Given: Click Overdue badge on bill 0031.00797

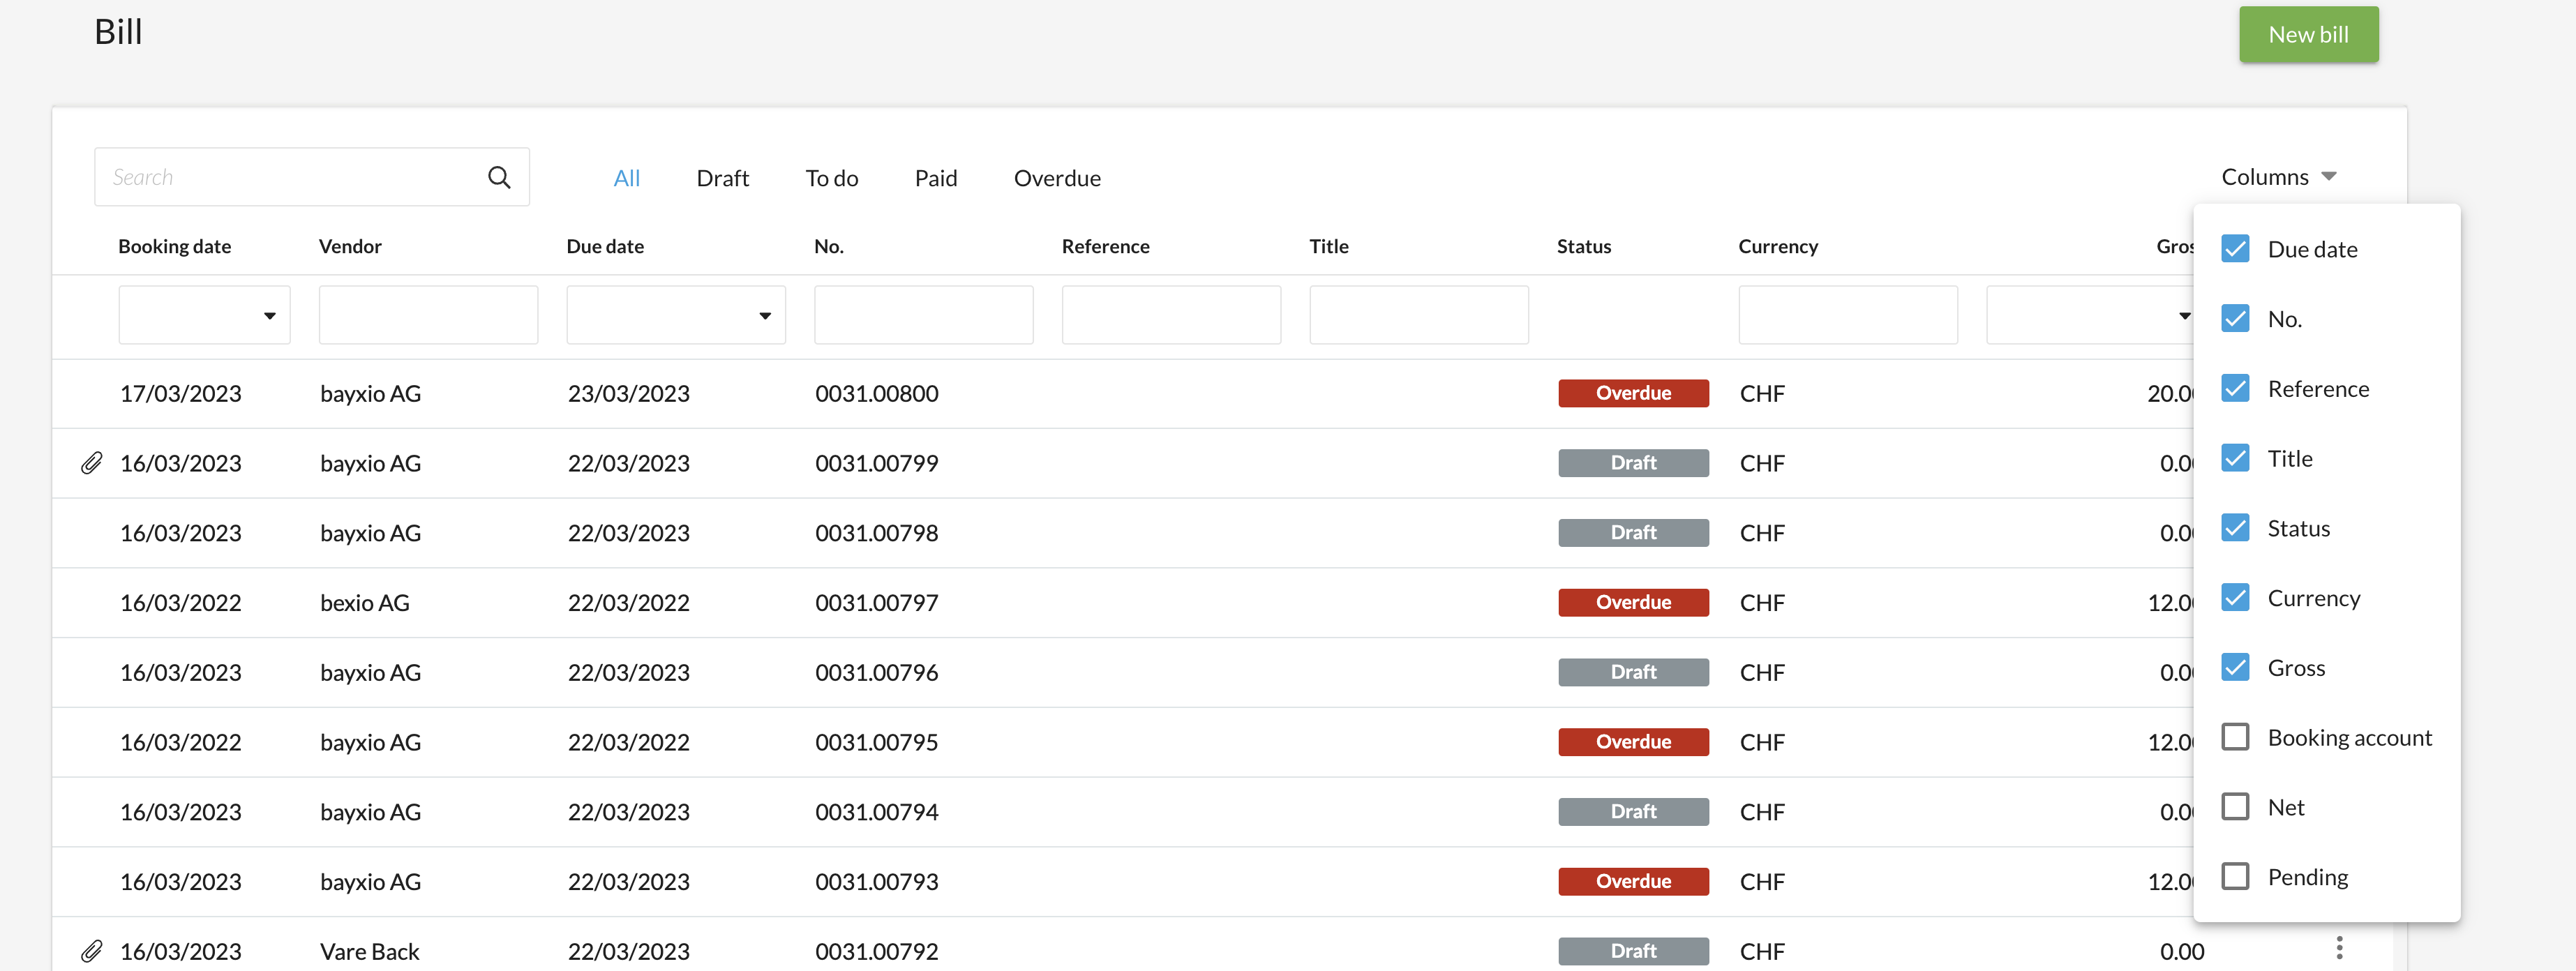Looking at the screenshot, I should point(1632,602).
